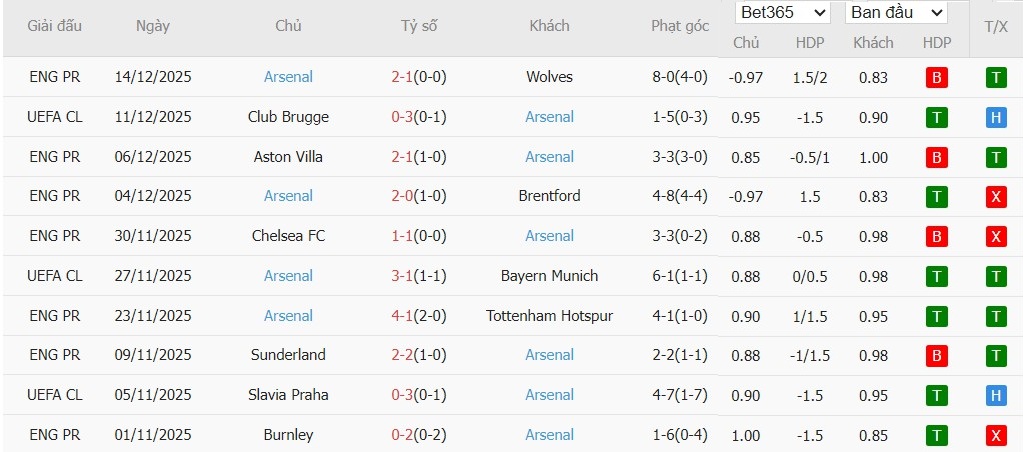Click red HDP B badge in Sunderland row
Viewport: 1023px width, 452px height.
937,356
